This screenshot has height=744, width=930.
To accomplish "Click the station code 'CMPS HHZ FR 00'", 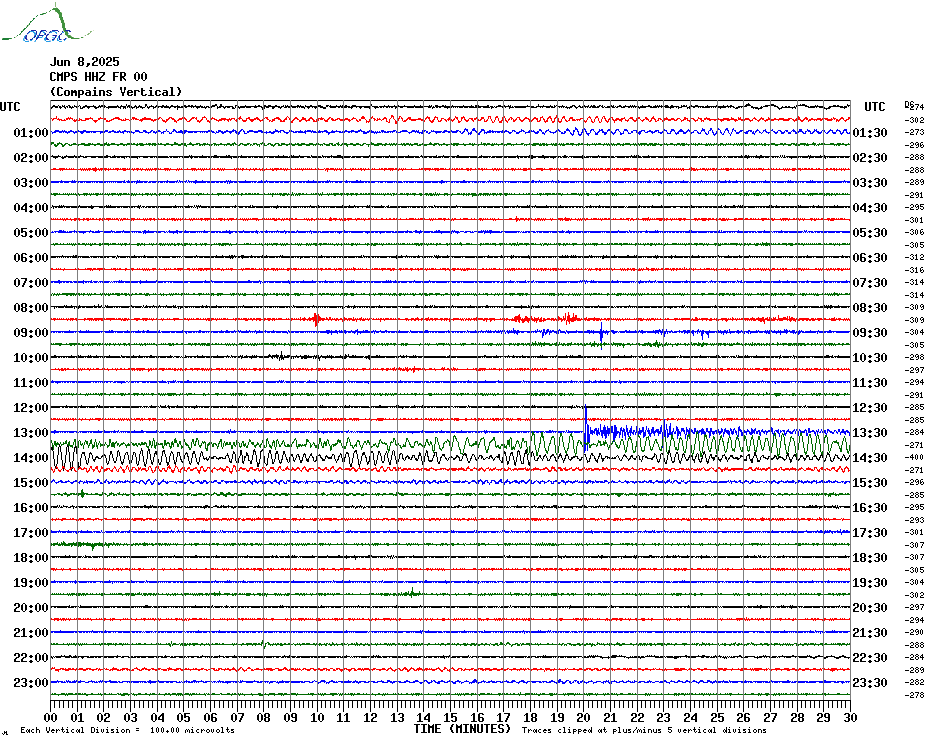I will click(x=98, y=77).
